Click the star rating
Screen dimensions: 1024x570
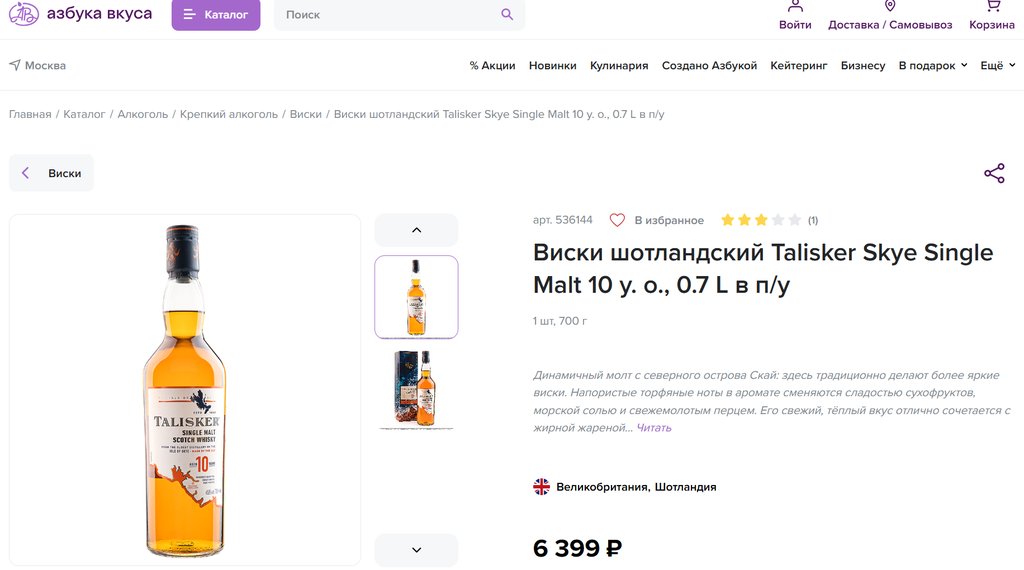pos(760,220)
